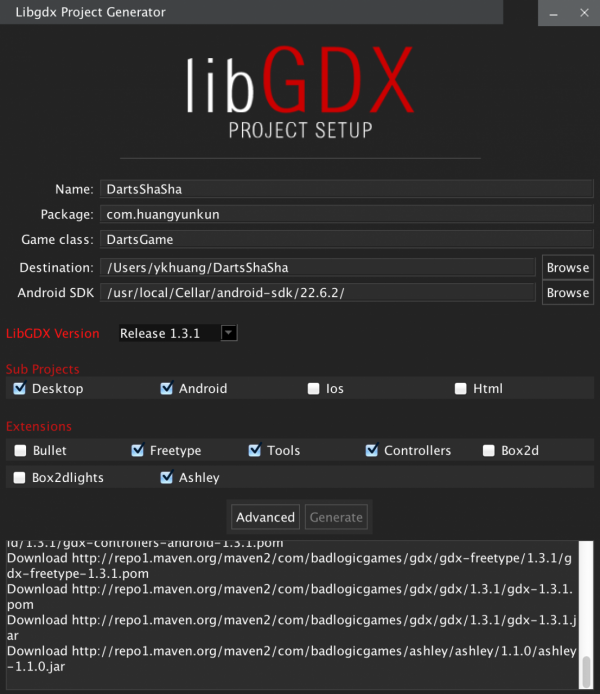Click the log output scrollbar thumb

[586, 672]
